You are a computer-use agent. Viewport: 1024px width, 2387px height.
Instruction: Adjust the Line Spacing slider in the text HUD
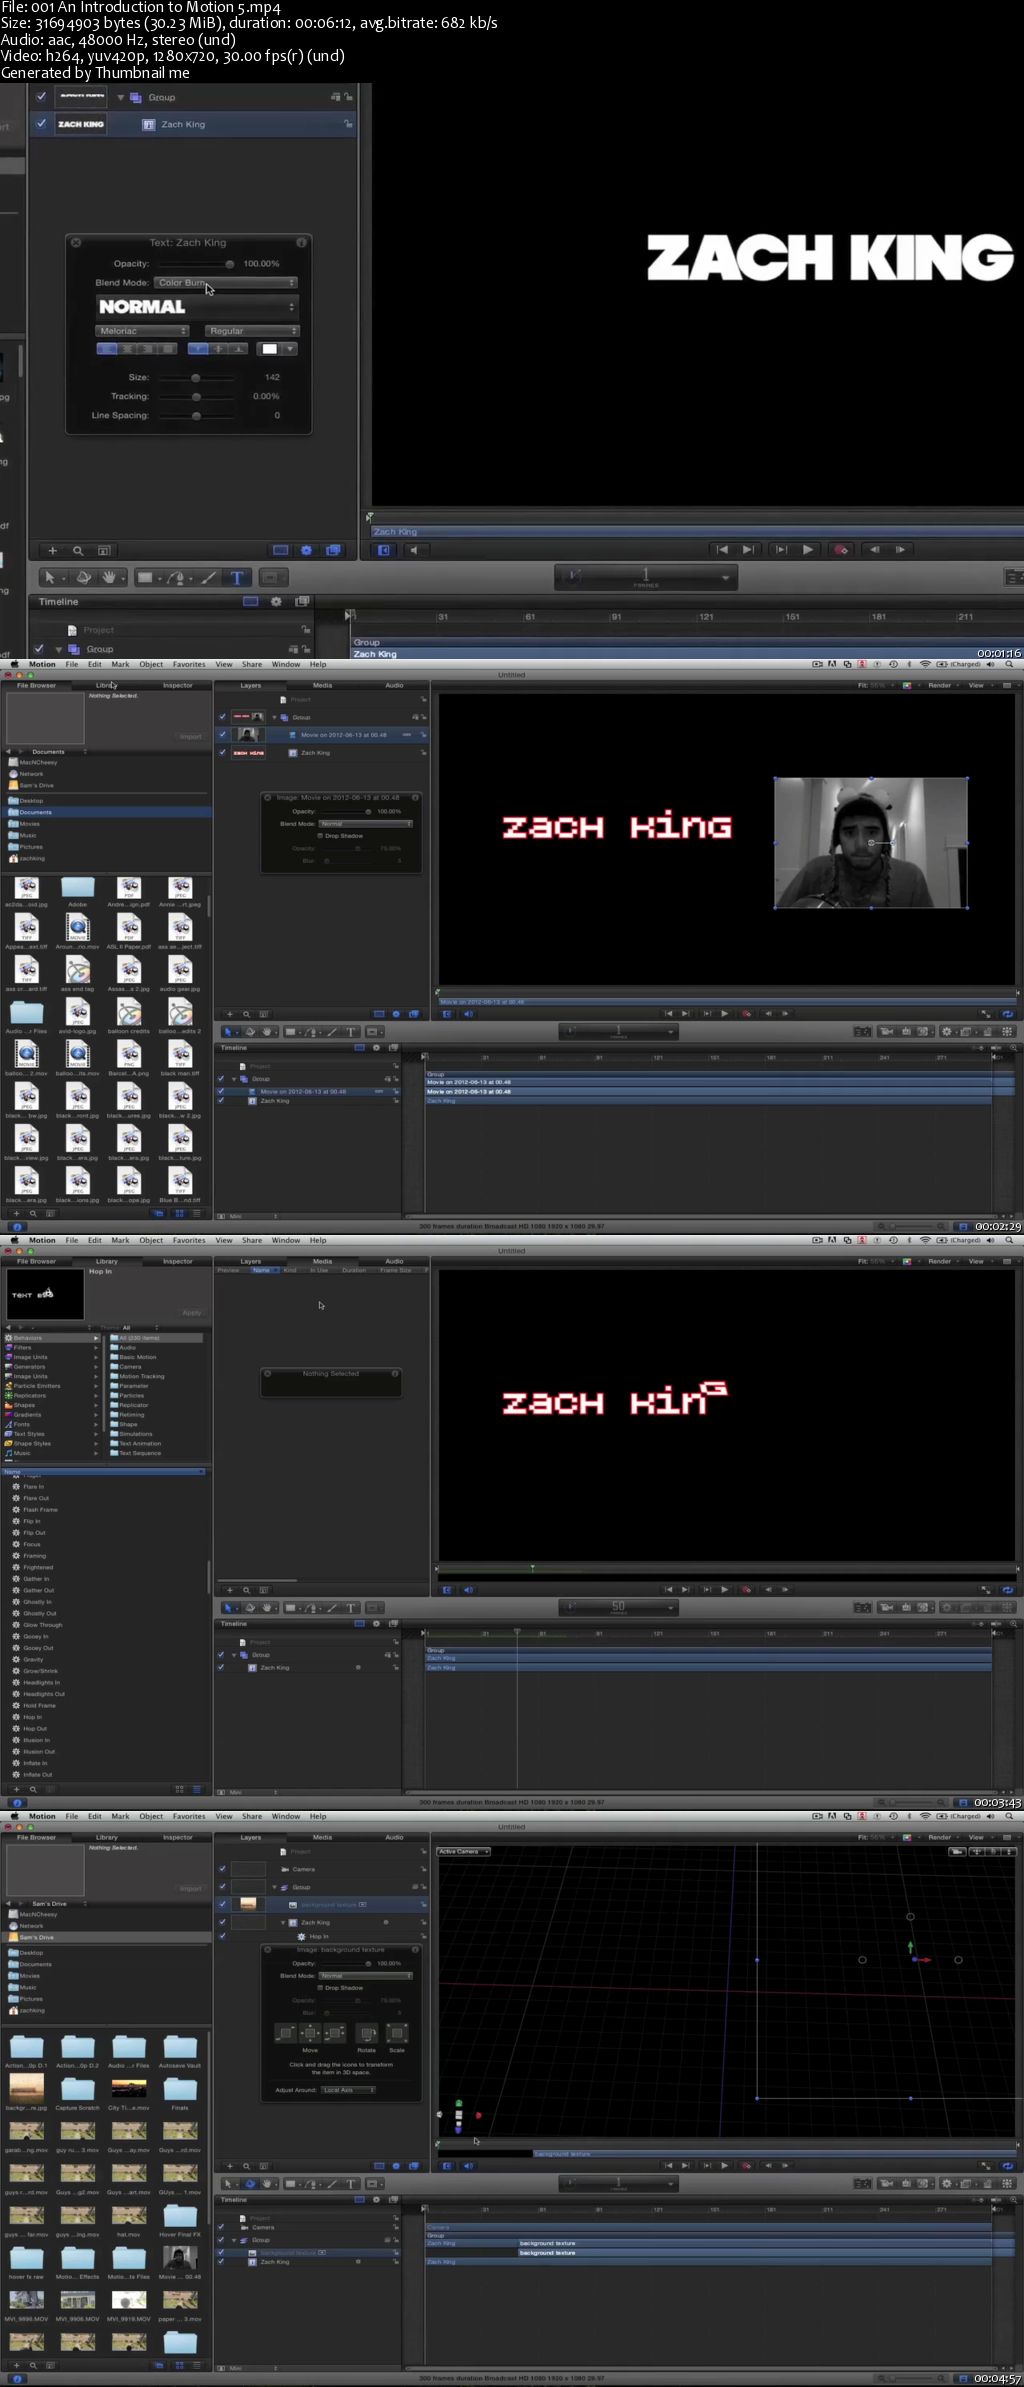[196, 416]
